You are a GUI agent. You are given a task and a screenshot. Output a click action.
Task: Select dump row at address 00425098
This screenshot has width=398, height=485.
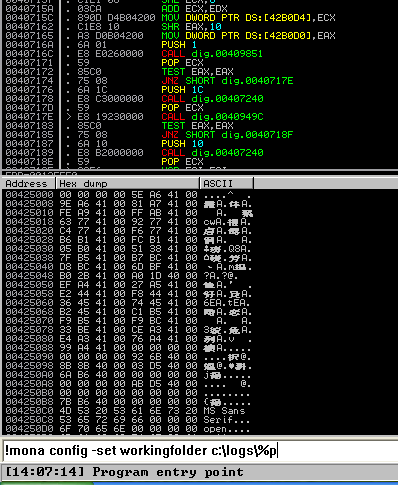pos(128,365)
